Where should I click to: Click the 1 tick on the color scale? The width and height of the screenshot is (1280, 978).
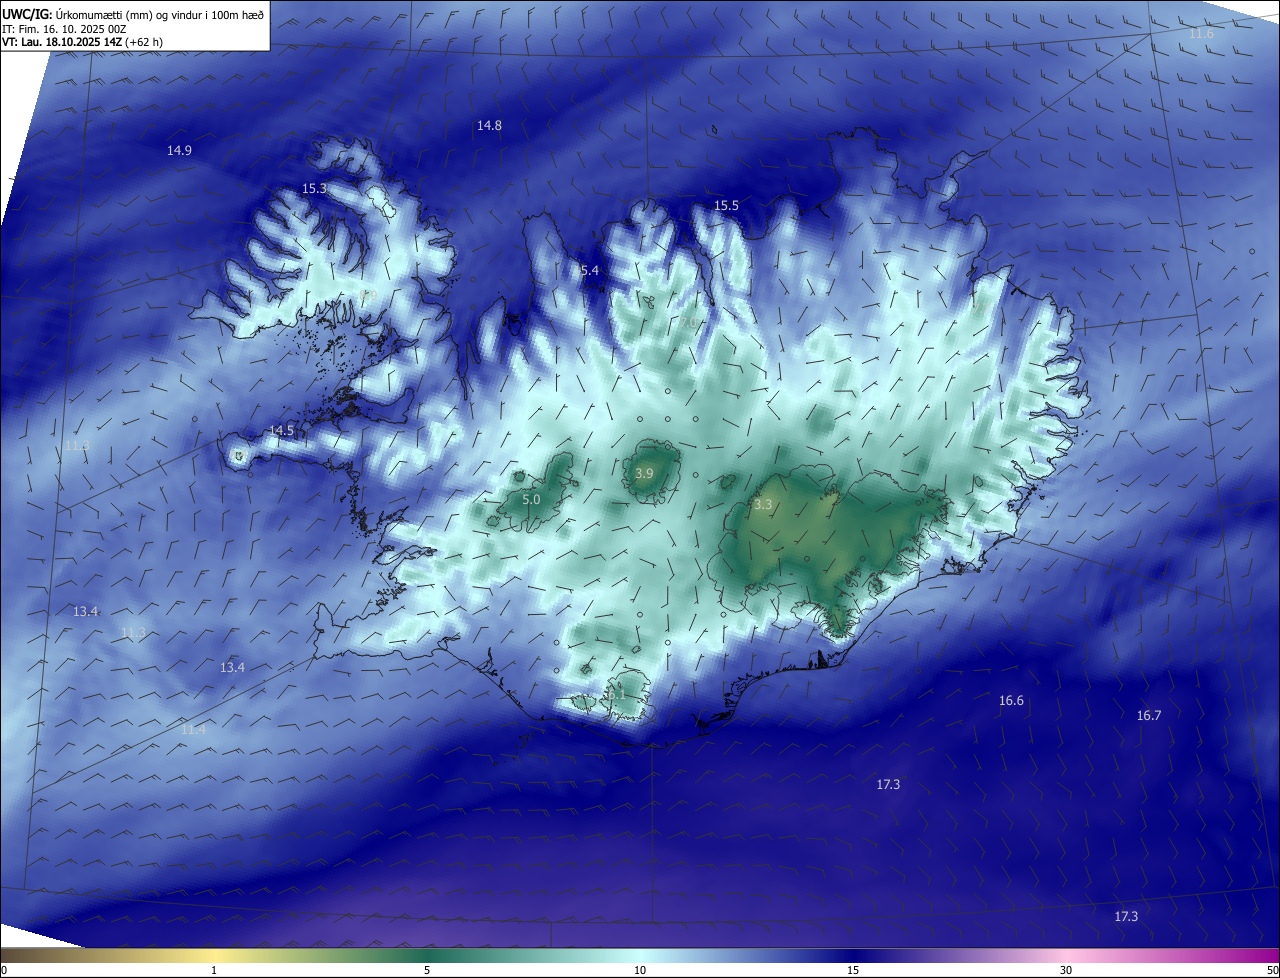point(214,970)
